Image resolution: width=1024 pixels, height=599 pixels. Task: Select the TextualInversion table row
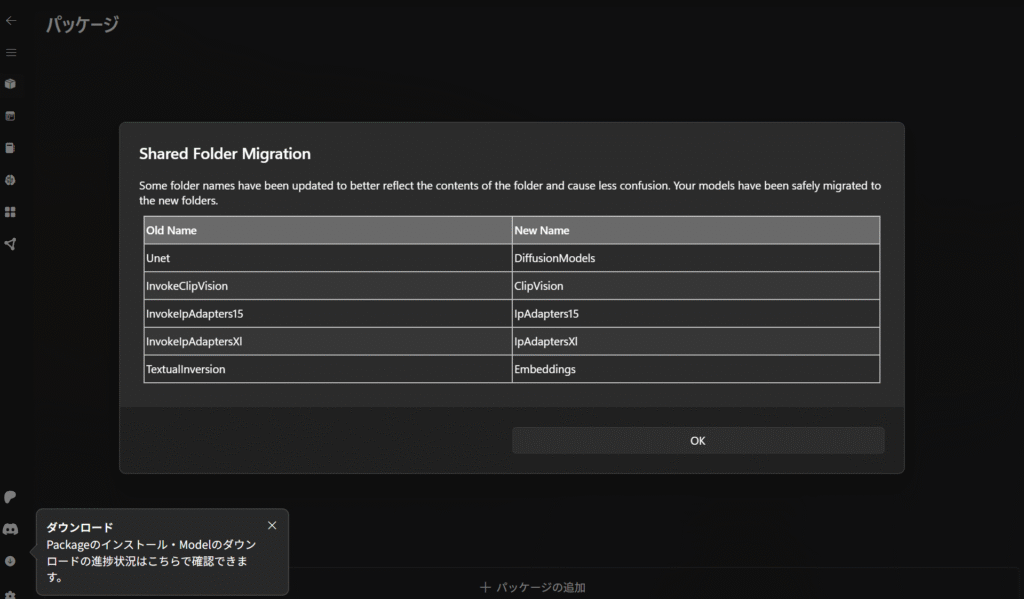pyautogui.click(x=327, y=369)
